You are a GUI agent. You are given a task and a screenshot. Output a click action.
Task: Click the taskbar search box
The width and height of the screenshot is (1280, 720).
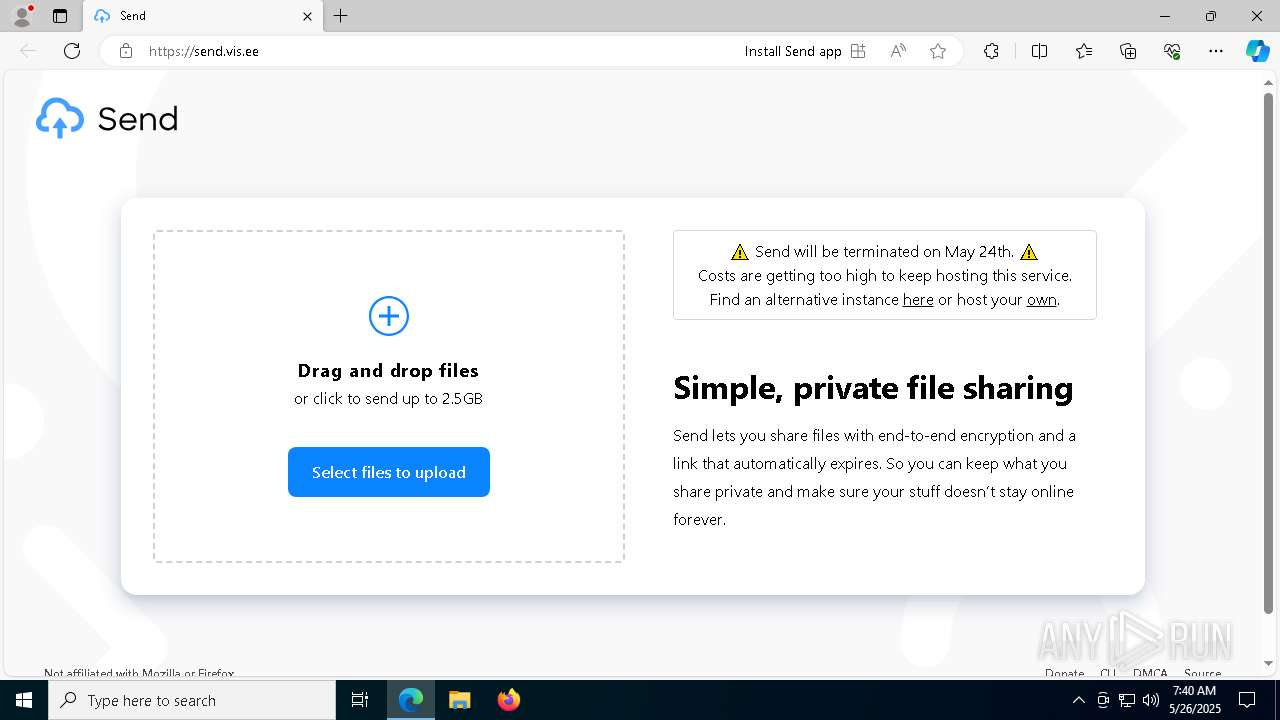192,700
